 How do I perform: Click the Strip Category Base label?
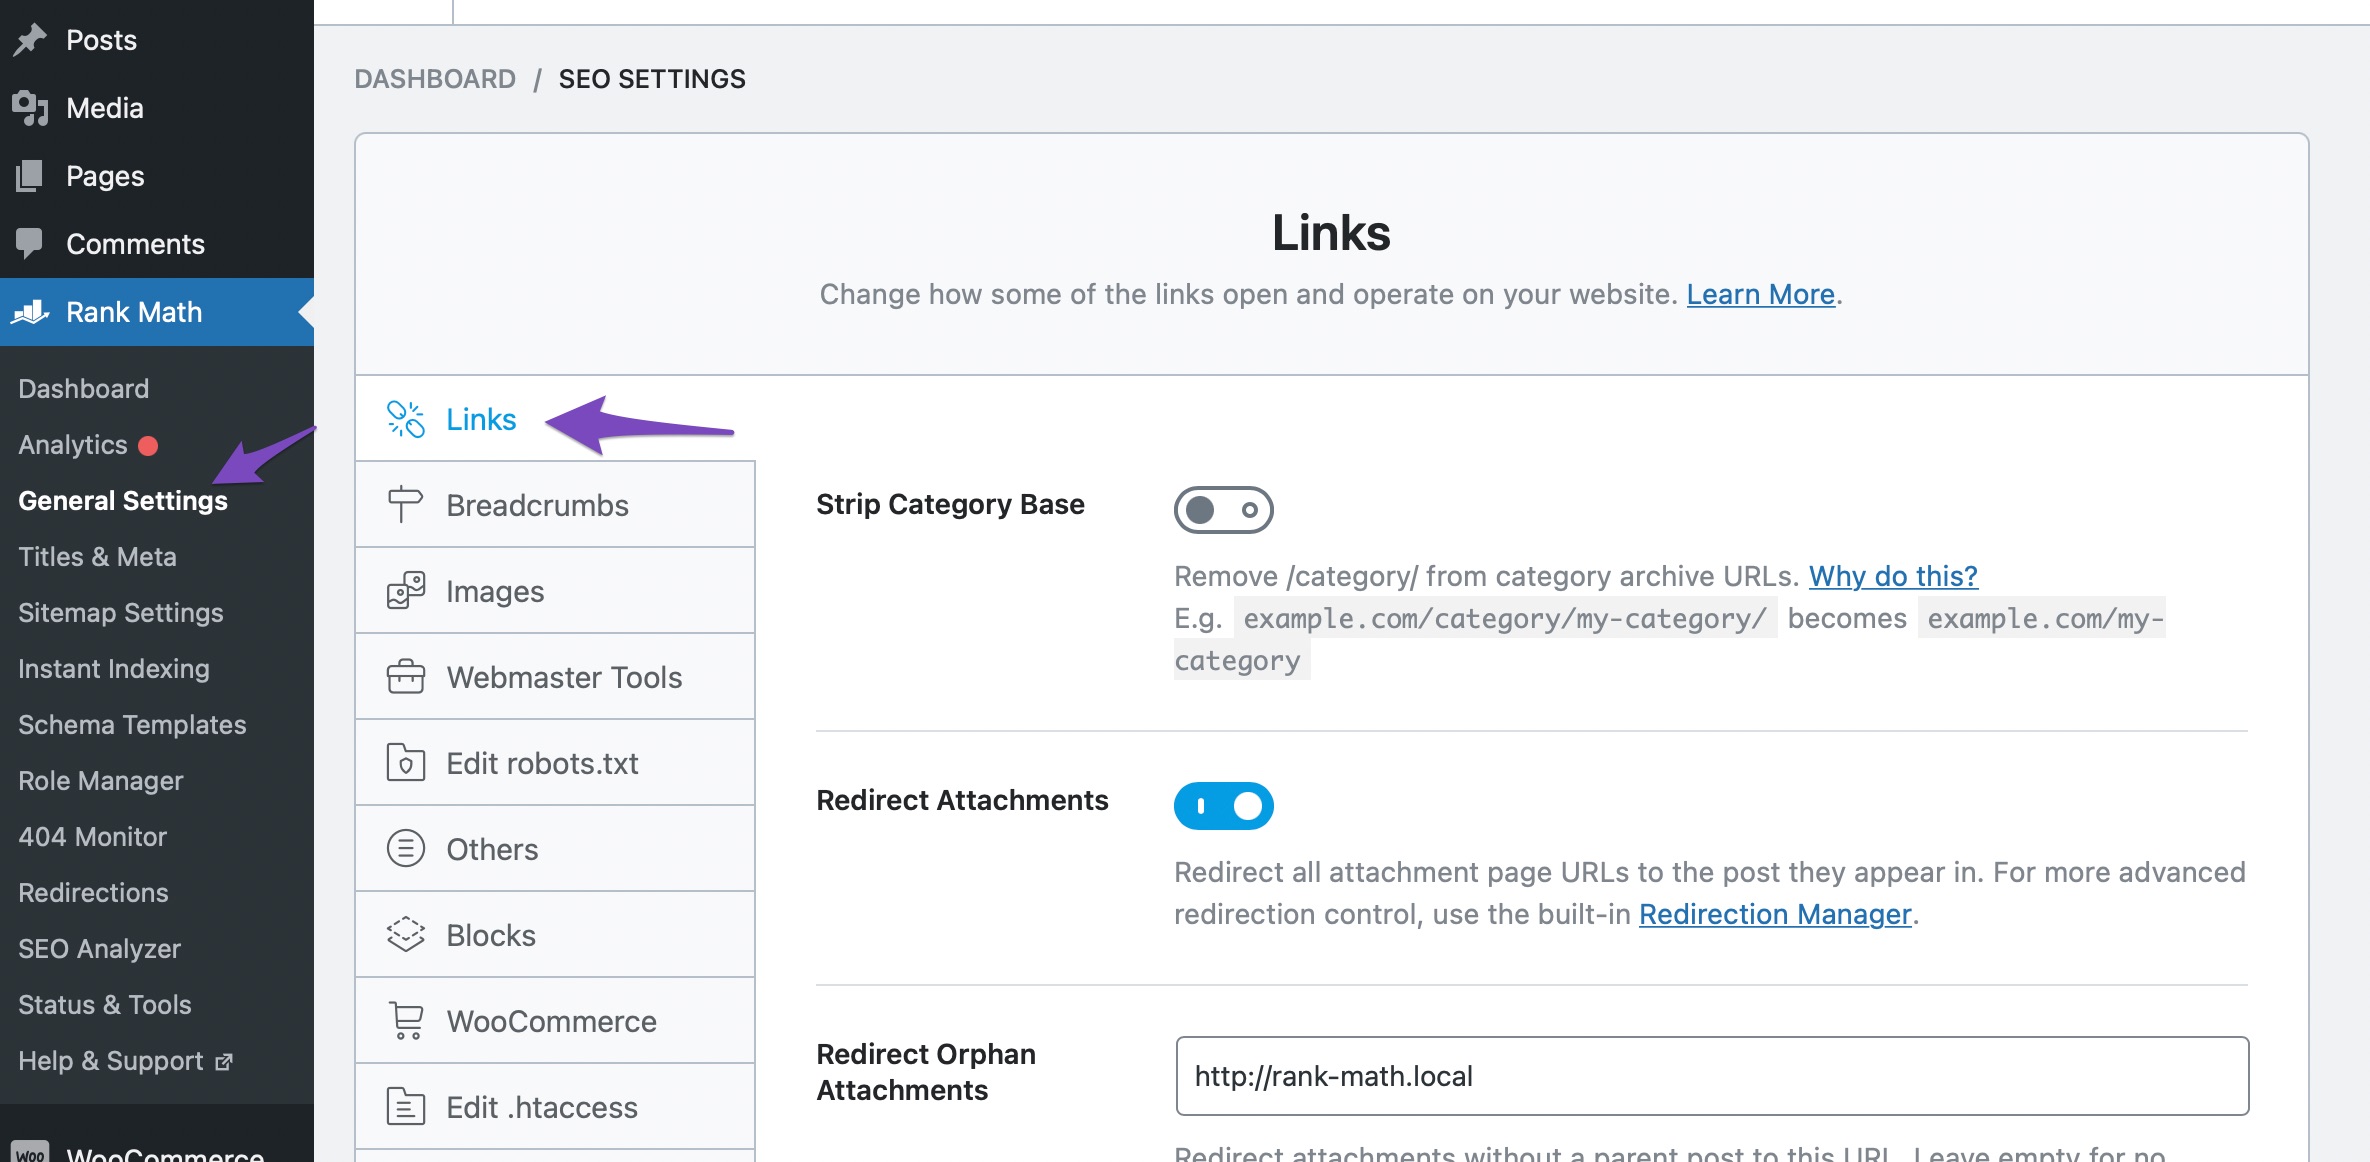950,504
